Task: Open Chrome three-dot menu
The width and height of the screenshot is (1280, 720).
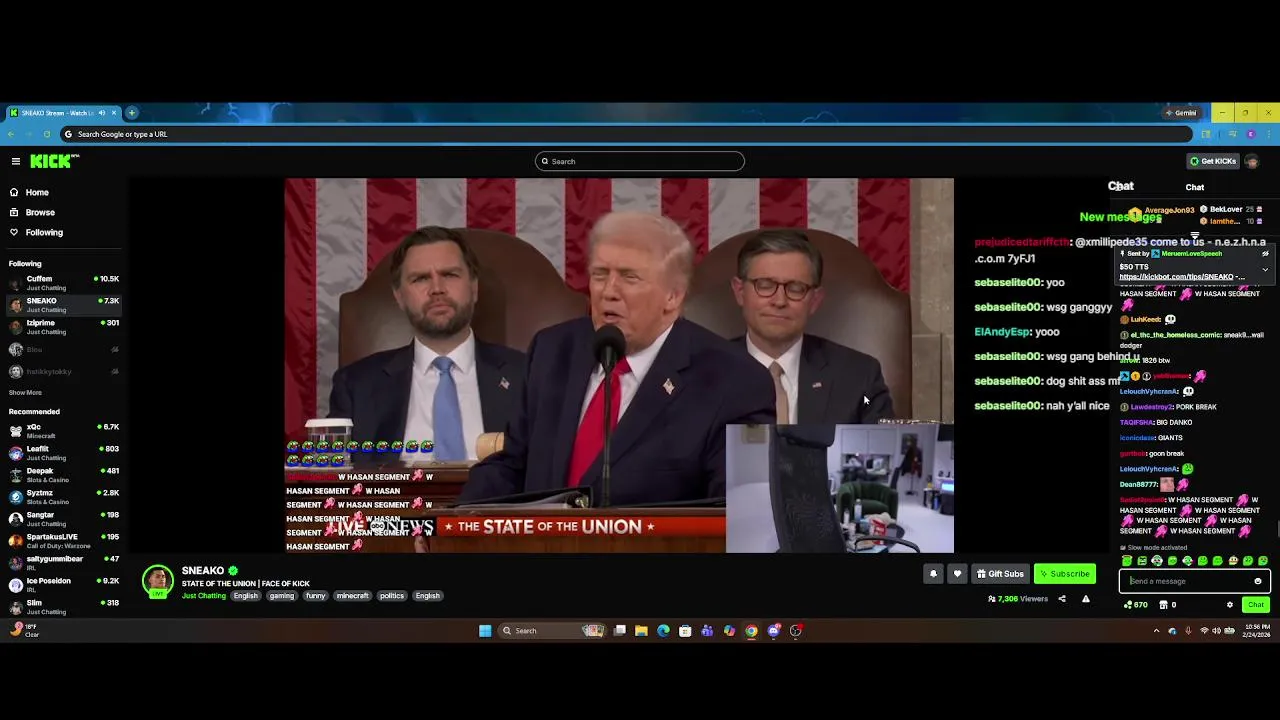Action: tap(1268, 134)
